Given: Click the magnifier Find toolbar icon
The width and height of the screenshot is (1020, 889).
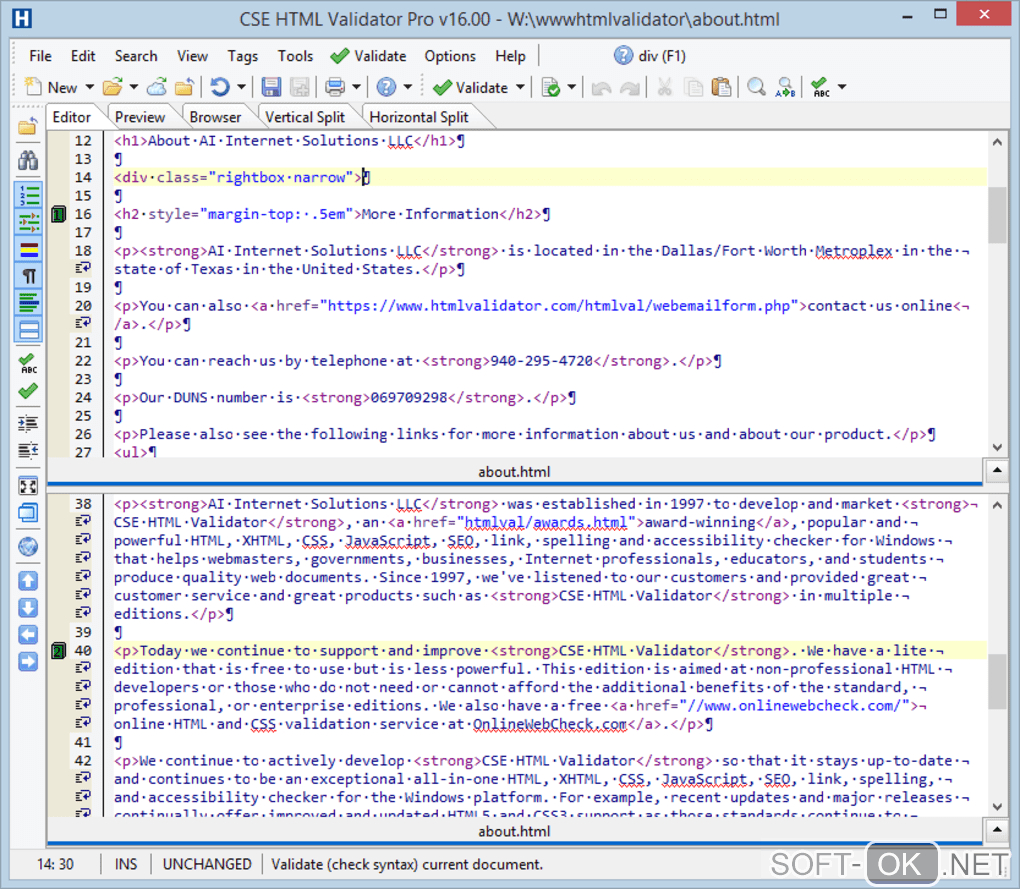Looking at the screenshot, I should [x=757, y=87].
